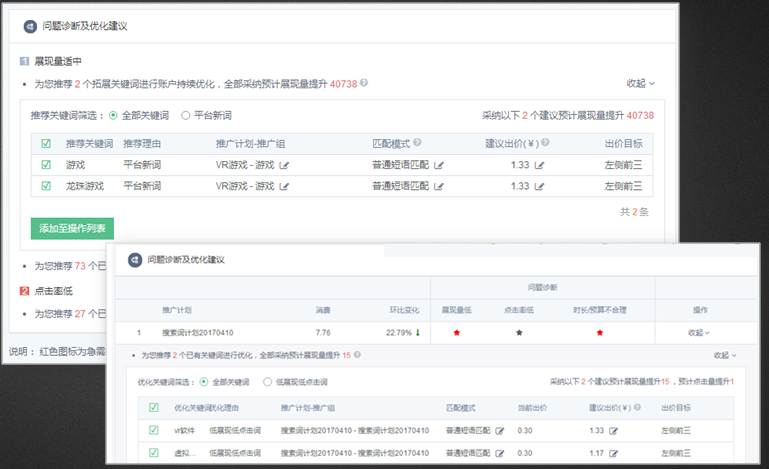This screenshot has width=769, height=469.
Task: Edit match mode in vr软件 row
Action: click(x=500, y=430)
